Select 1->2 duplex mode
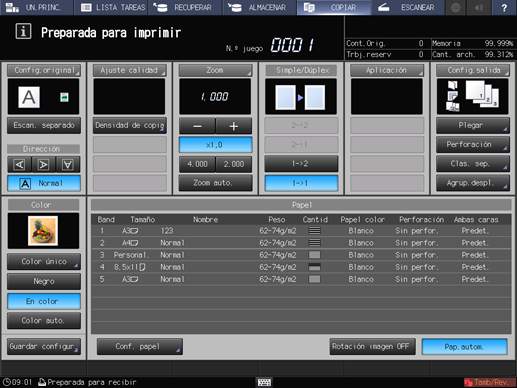The width and height of the screenshot is (517, 388). (301, 164)
